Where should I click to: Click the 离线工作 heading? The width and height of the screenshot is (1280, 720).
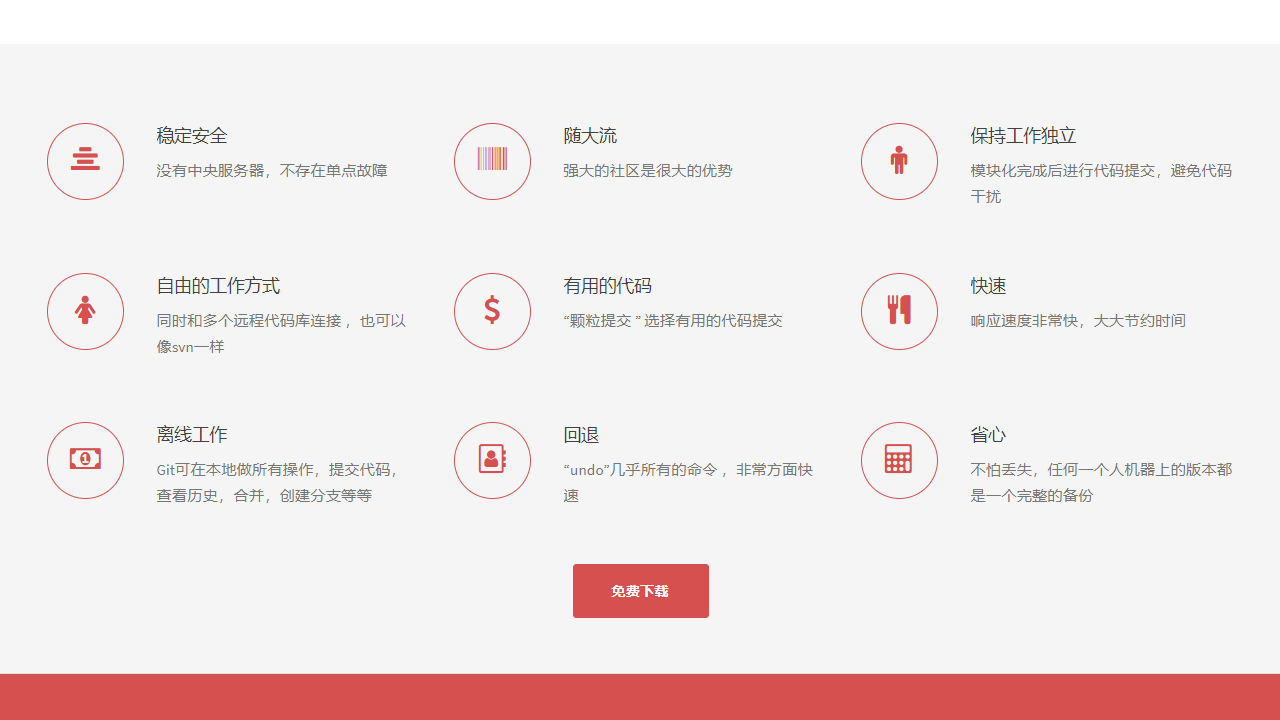coord(192,435)
